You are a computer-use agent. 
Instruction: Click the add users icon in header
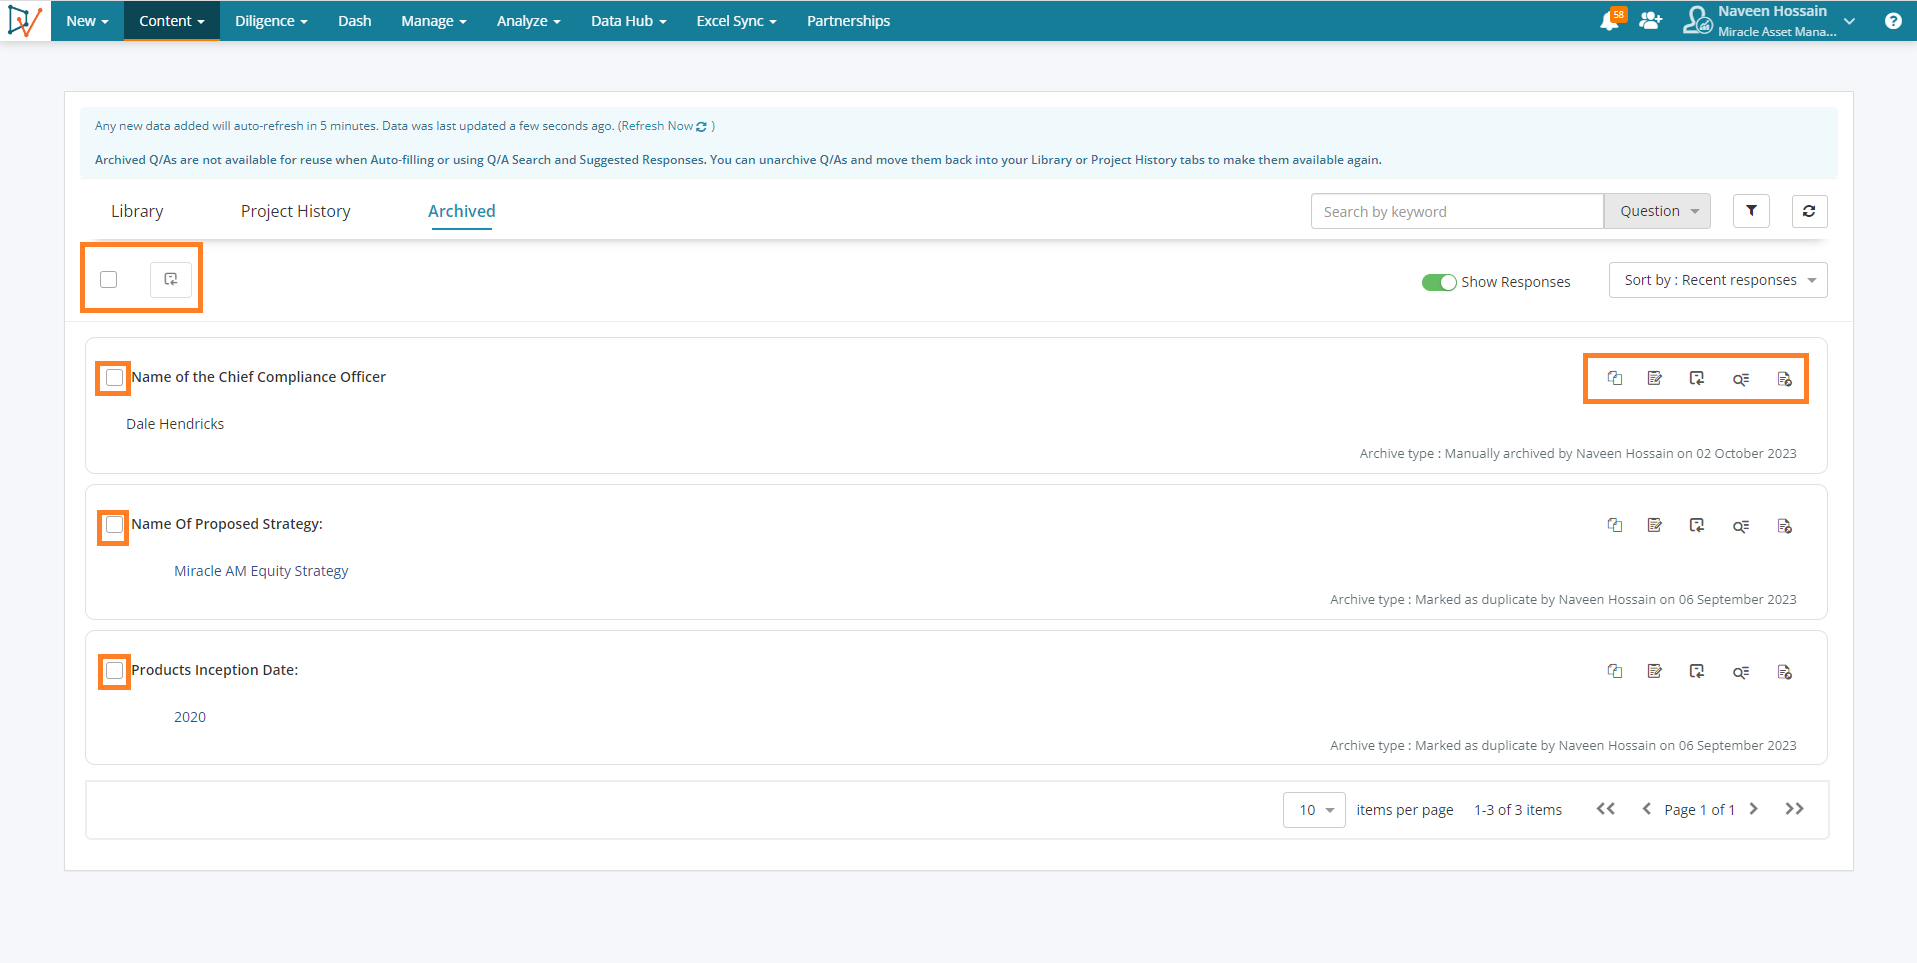[1650, 20]
